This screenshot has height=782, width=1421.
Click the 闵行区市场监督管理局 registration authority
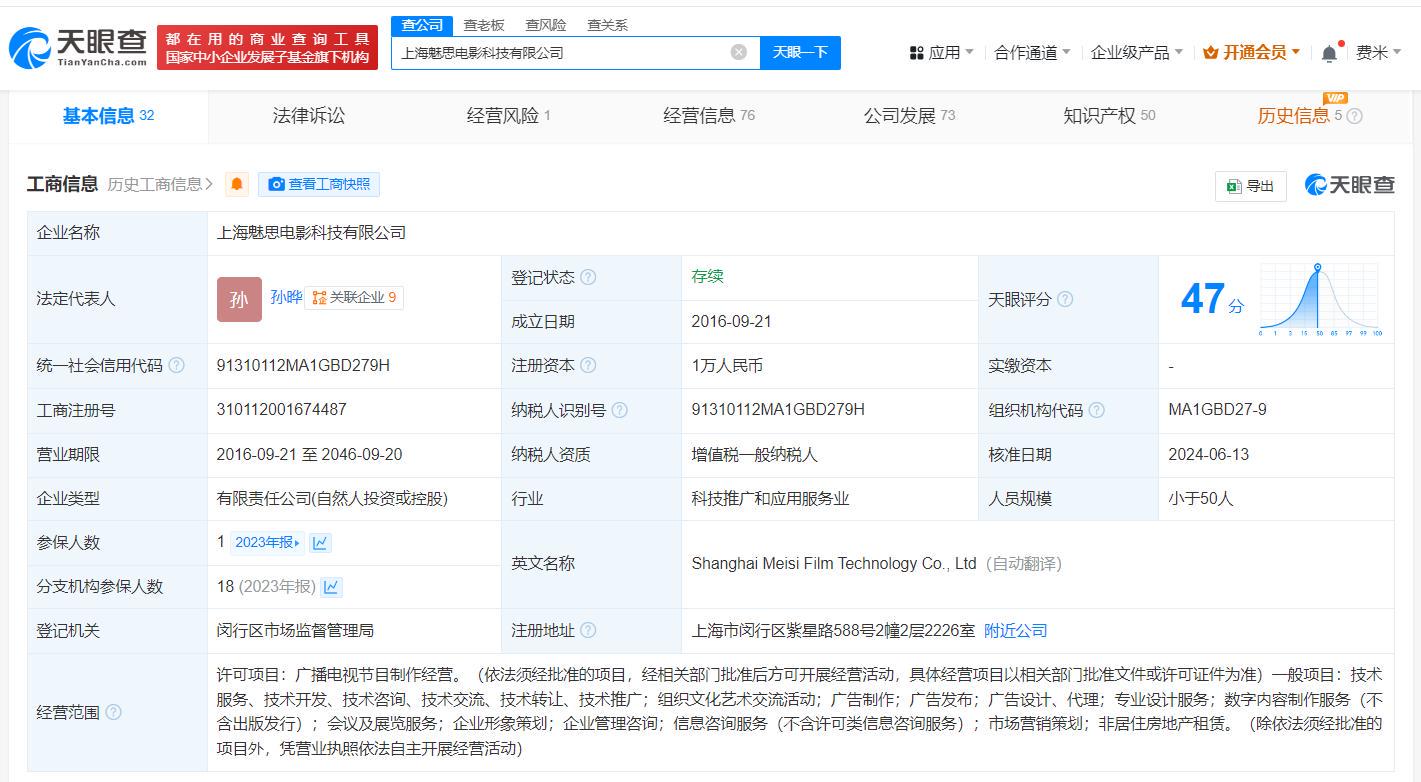[295, 630]
